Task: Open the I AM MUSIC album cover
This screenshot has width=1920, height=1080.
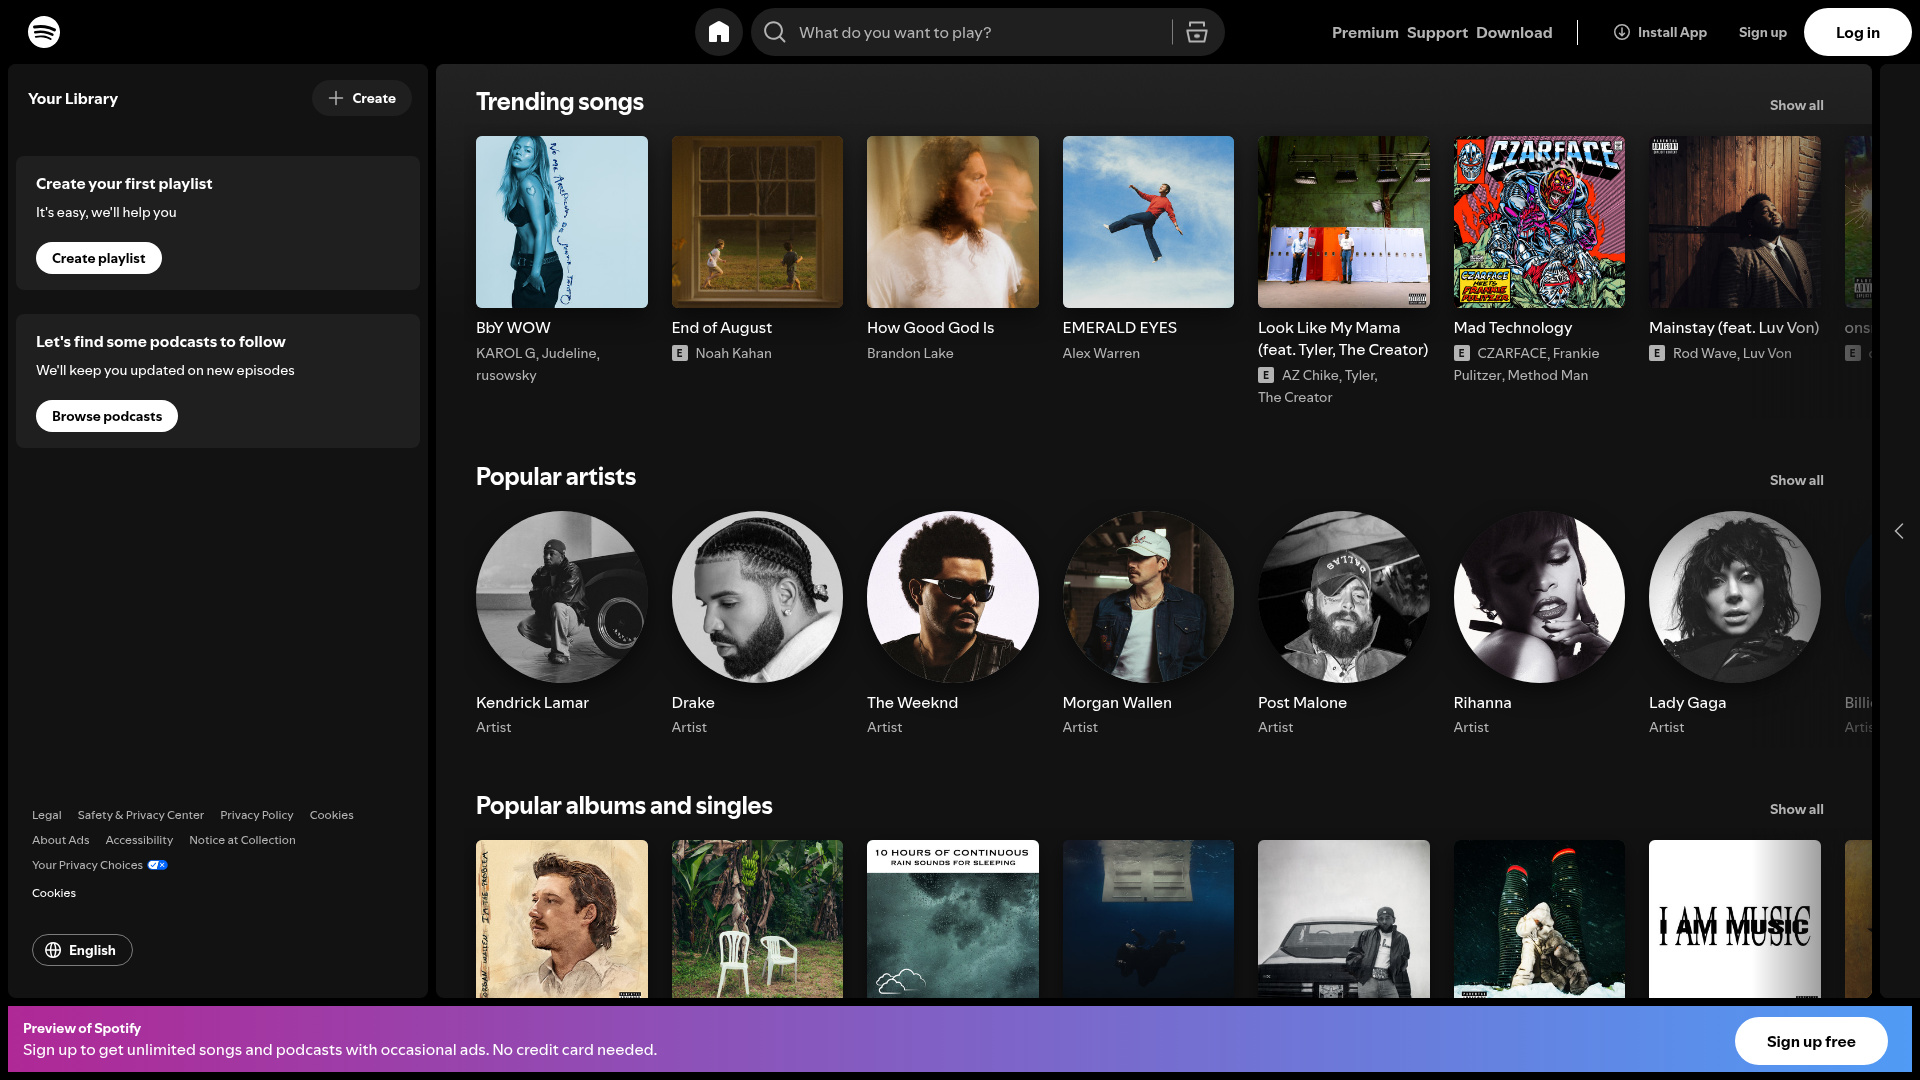Action: (x=1735, y=919)
